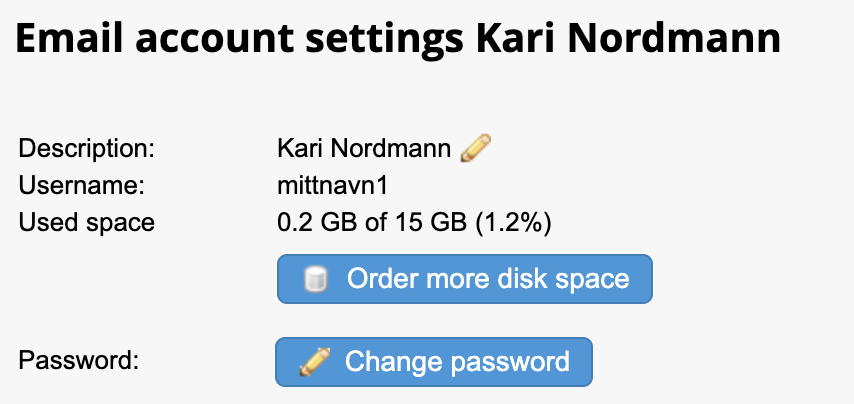The width and height of the screenshot is (854, 404).
Task: Click the 1.2% usage percentage
Action: coord(514,223)
